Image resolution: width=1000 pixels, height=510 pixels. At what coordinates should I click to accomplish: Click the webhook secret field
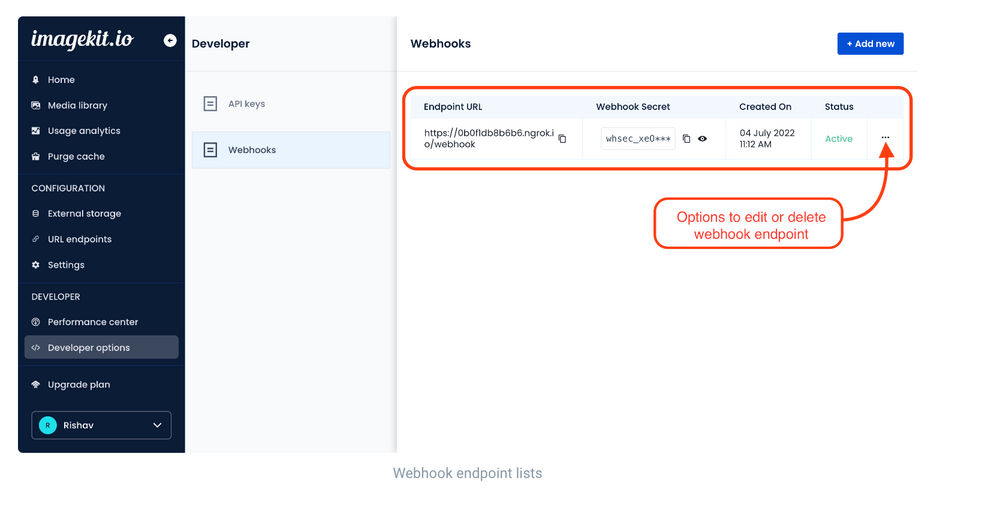click(x=638, y=139)
